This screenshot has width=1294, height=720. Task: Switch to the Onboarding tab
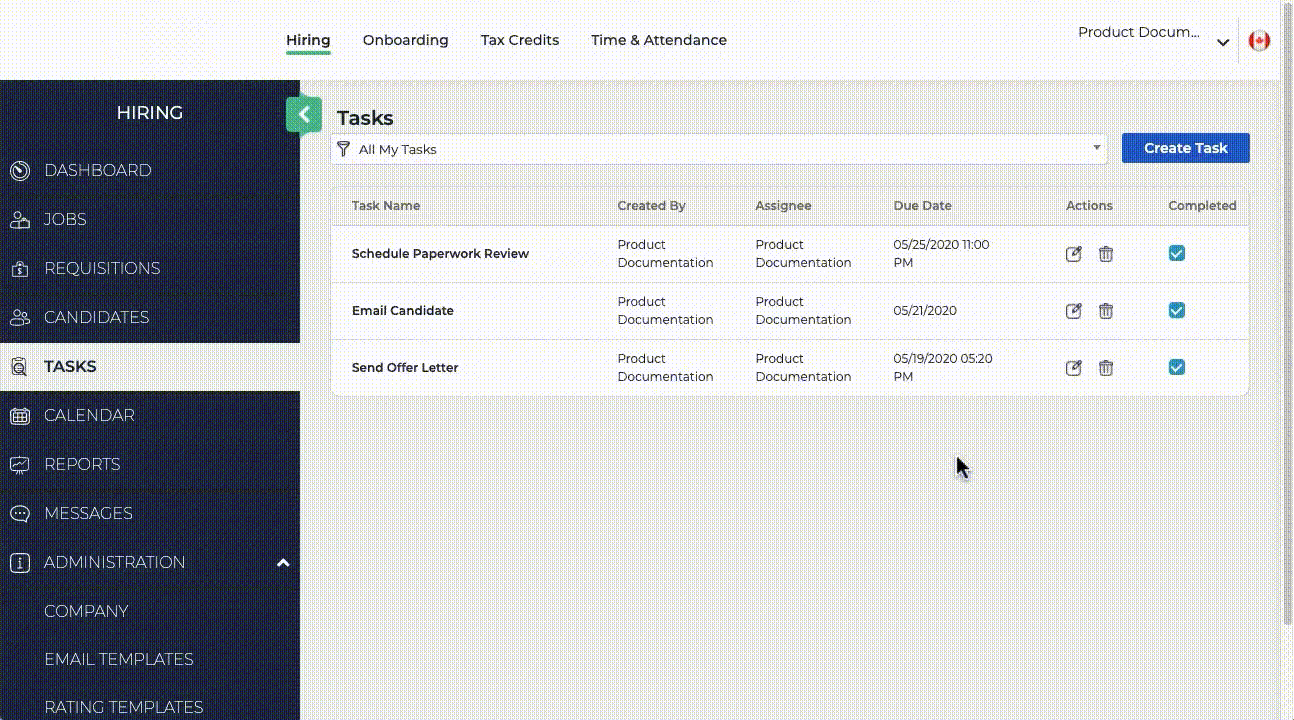[x=405, y=40]
